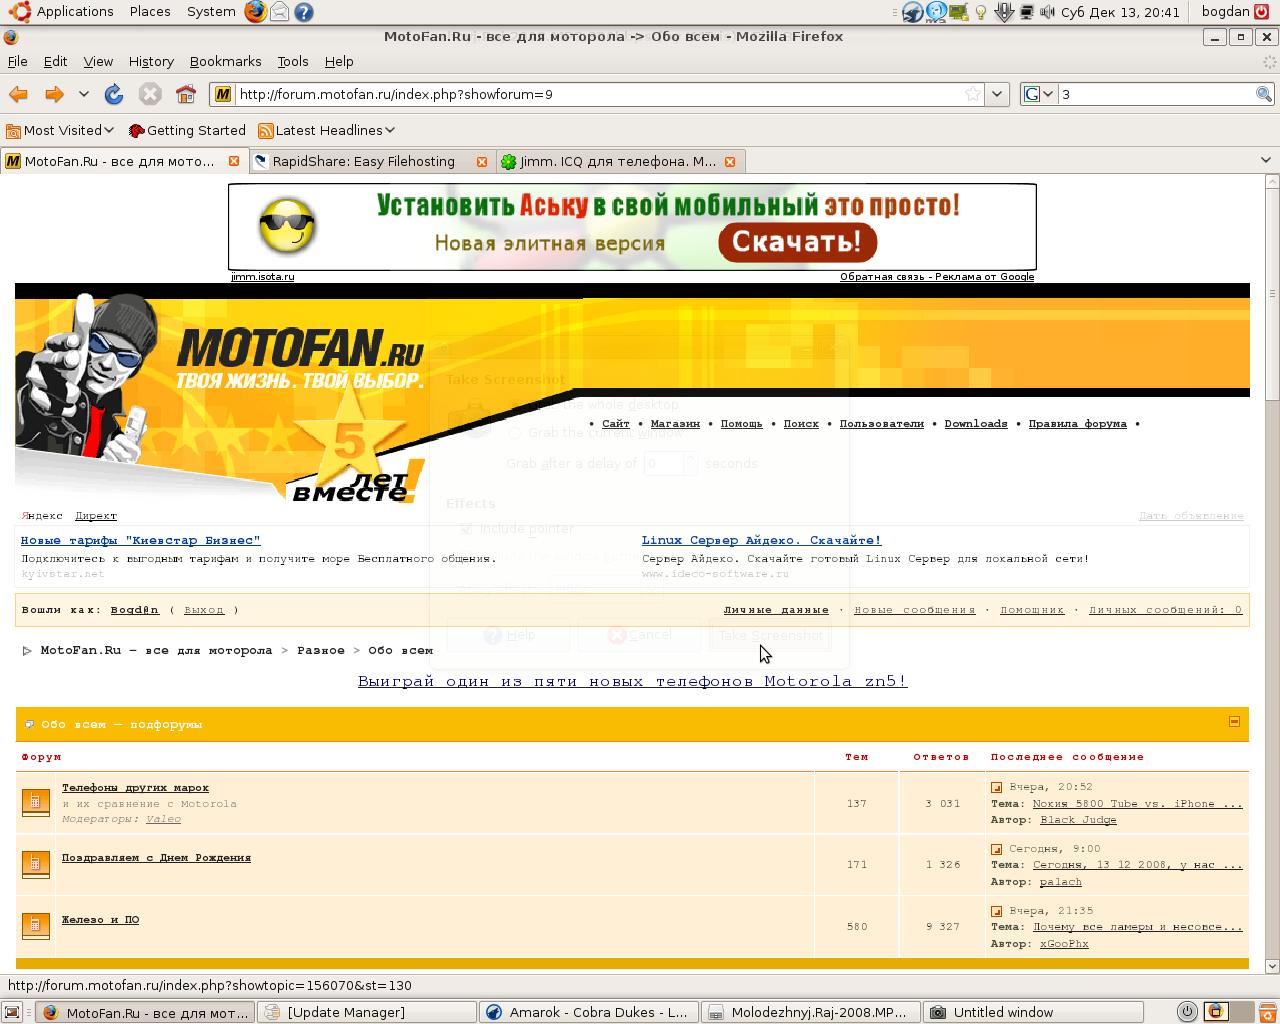Click the show desktop icon in taskbar
Viewport: 1280px width, 1024px height.
[x=12, y=1012]
